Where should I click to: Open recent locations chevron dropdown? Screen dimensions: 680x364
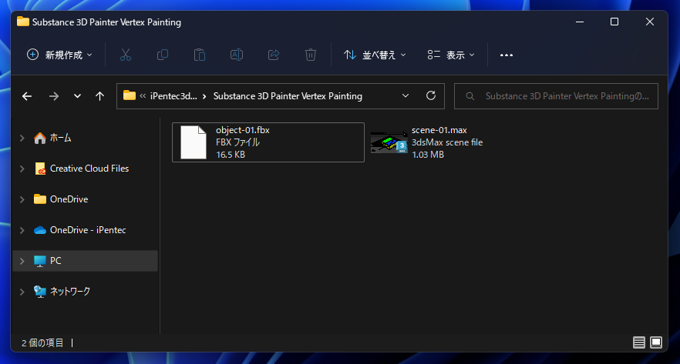[x=77, y=96]
